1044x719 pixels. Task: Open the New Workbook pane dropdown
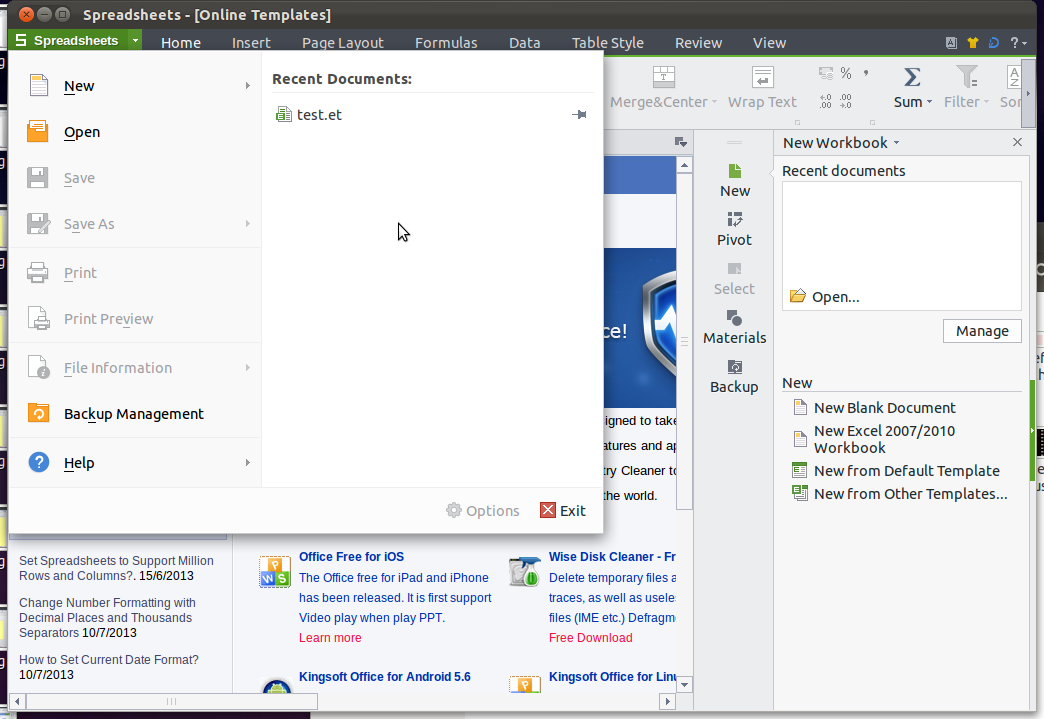(x=896, y=142)
